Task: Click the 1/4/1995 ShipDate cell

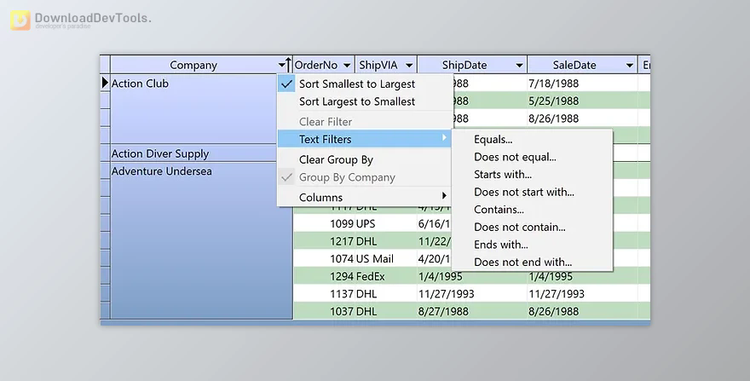Action: (x=472, y=276)
